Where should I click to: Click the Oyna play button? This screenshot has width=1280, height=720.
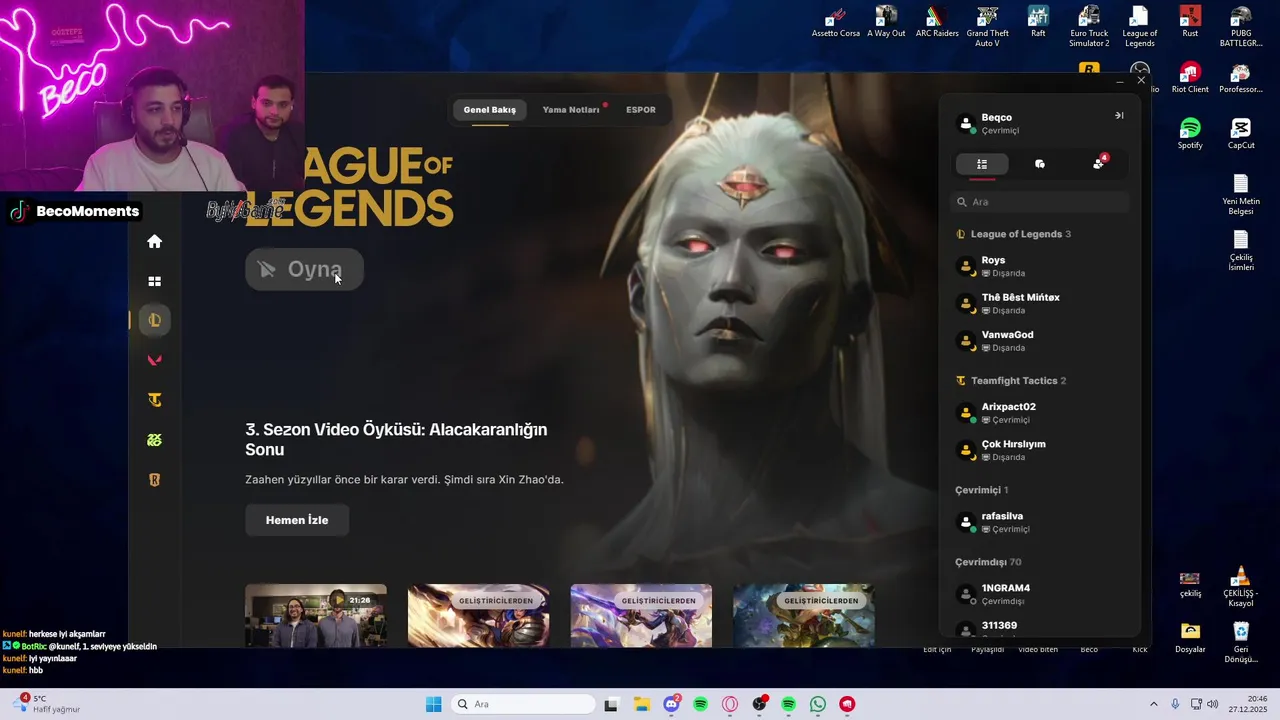click(304, 269)
